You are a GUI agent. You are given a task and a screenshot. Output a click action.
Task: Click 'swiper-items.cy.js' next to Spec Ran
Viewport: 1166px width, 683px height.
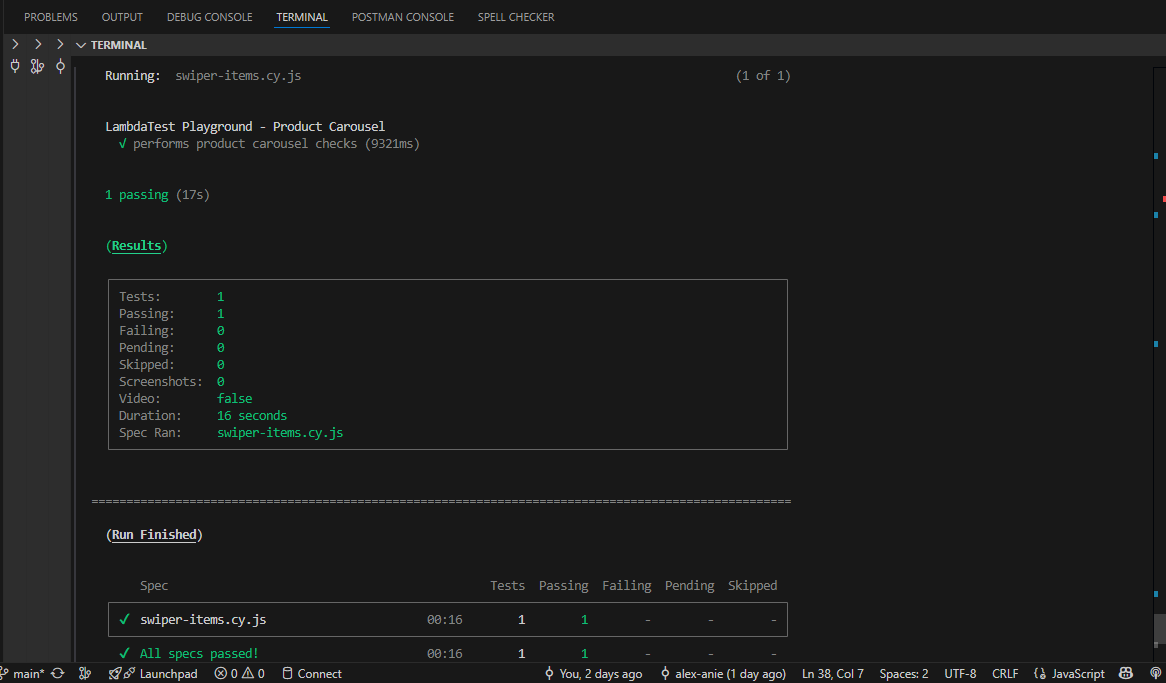pyautogui.click(x=280, y=432)
